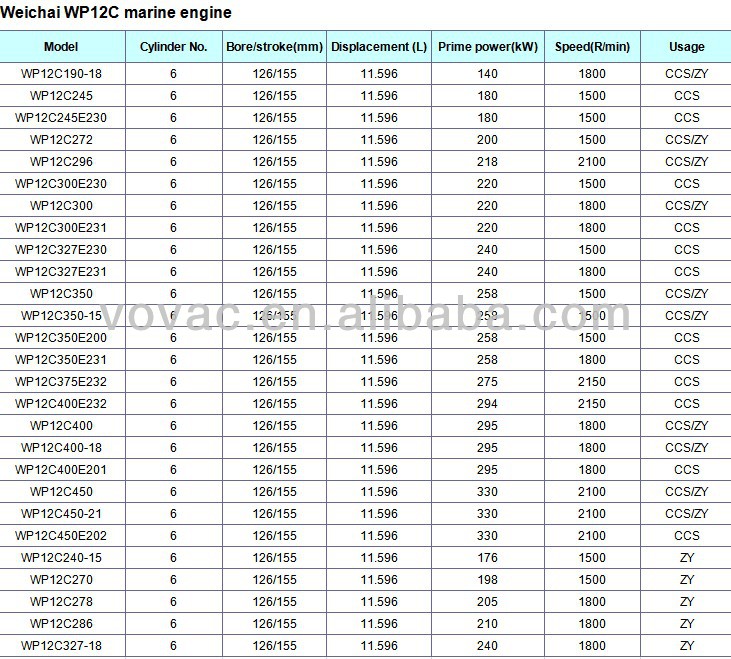
Task: Select model cell WP12C327-18
Action: [x=61, y=645]
